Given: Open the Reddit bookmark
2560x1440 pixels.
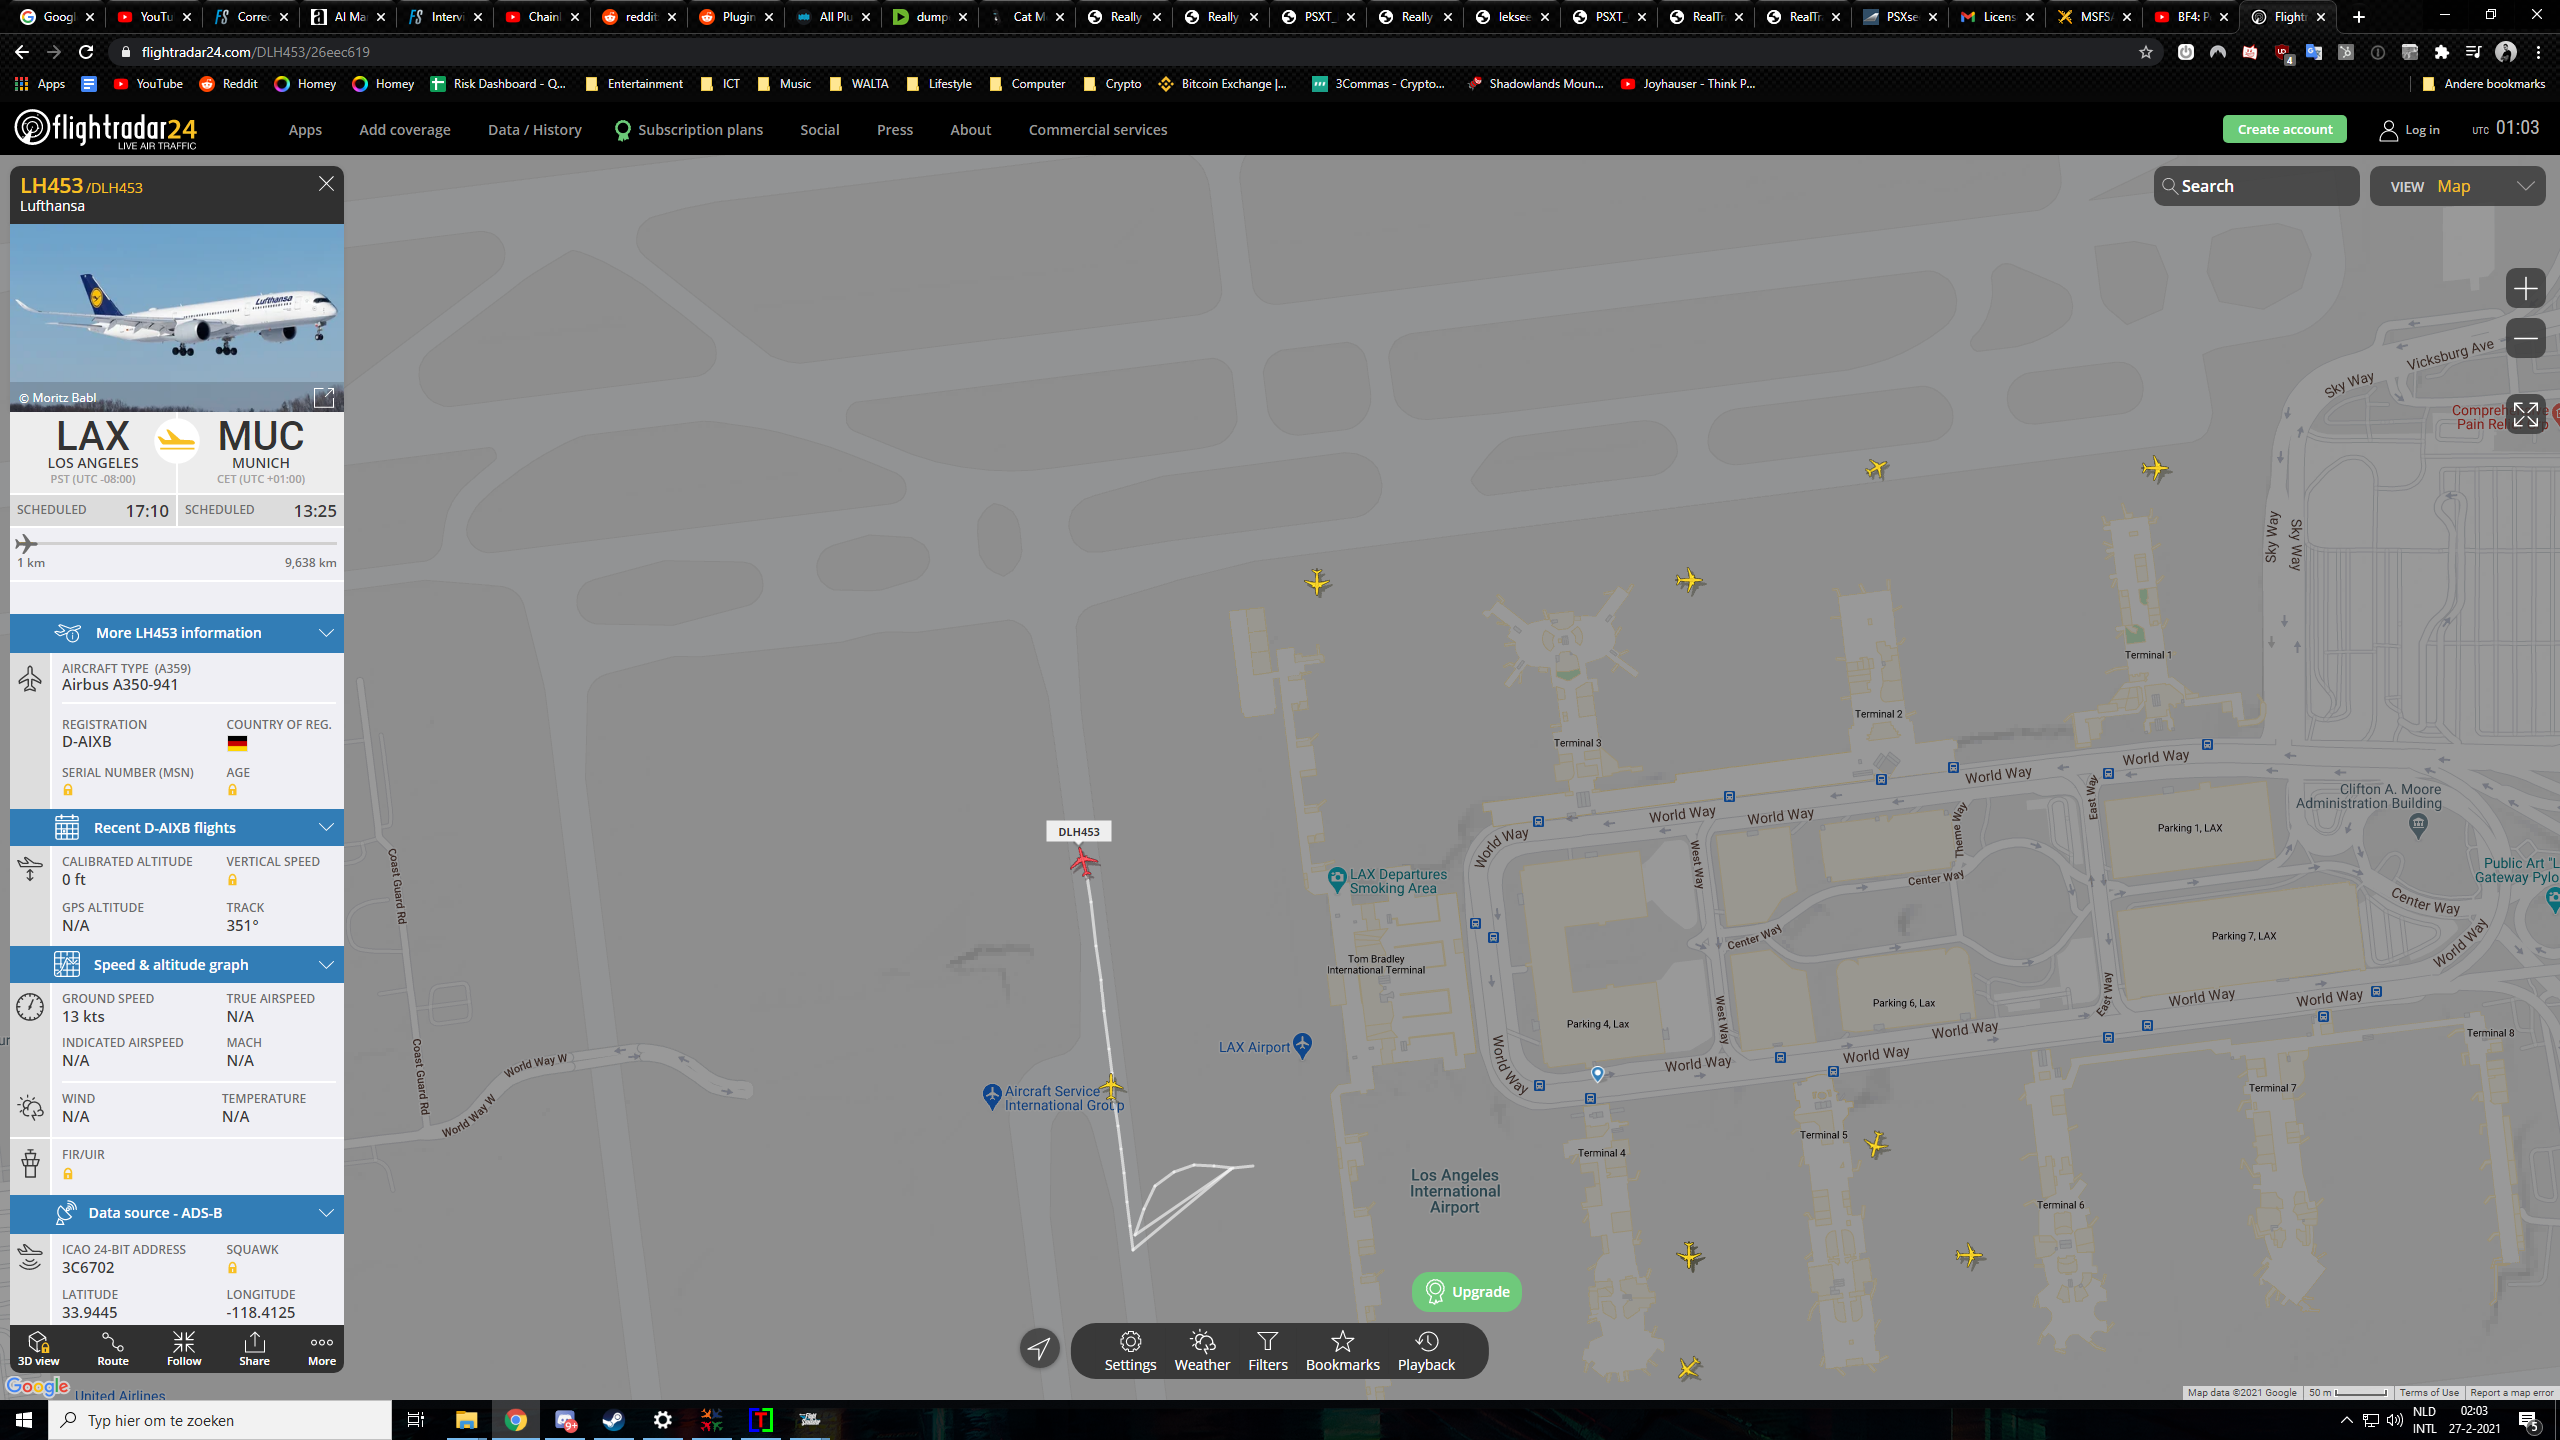Looking at the screenshot, I should coord(229,84).
